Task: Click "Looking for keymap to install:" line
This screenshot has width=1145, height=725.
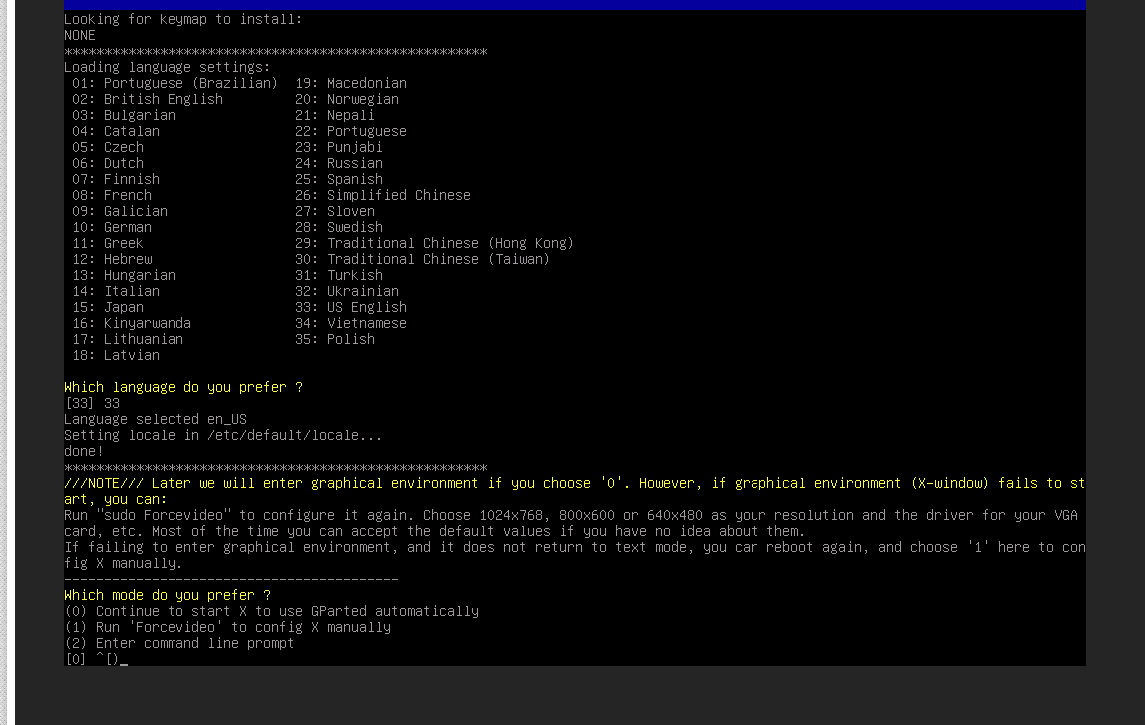Action: [x=183, y=19]
